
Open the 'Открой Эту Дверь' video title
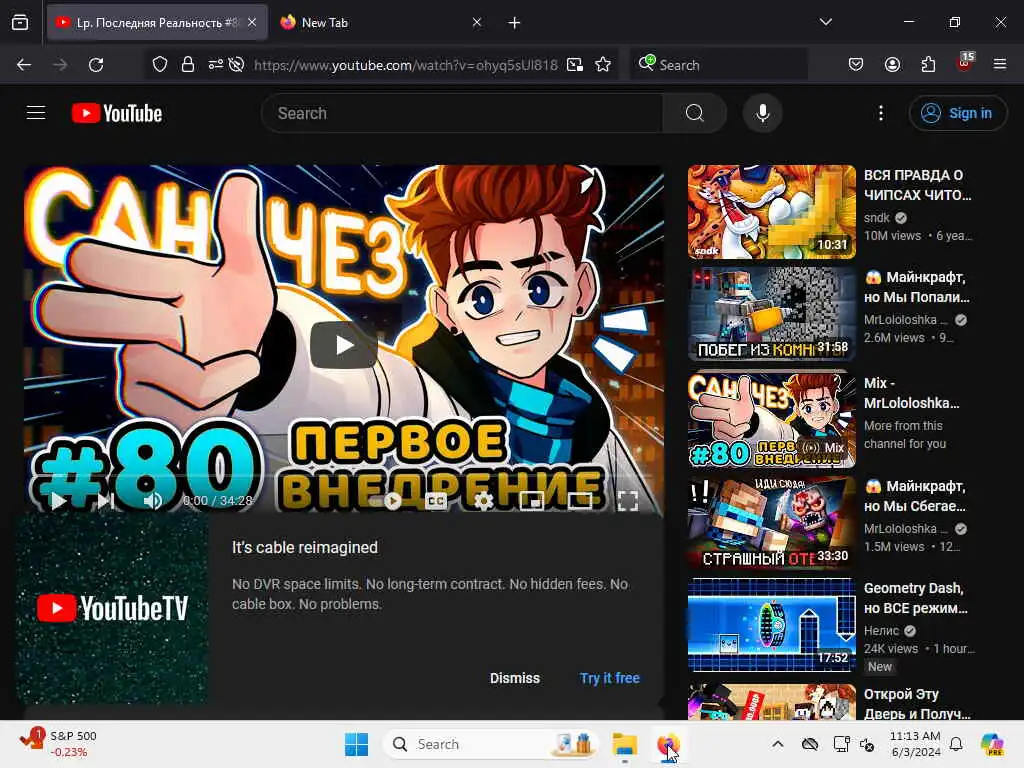pyautogui.click(x=918, y=704)
